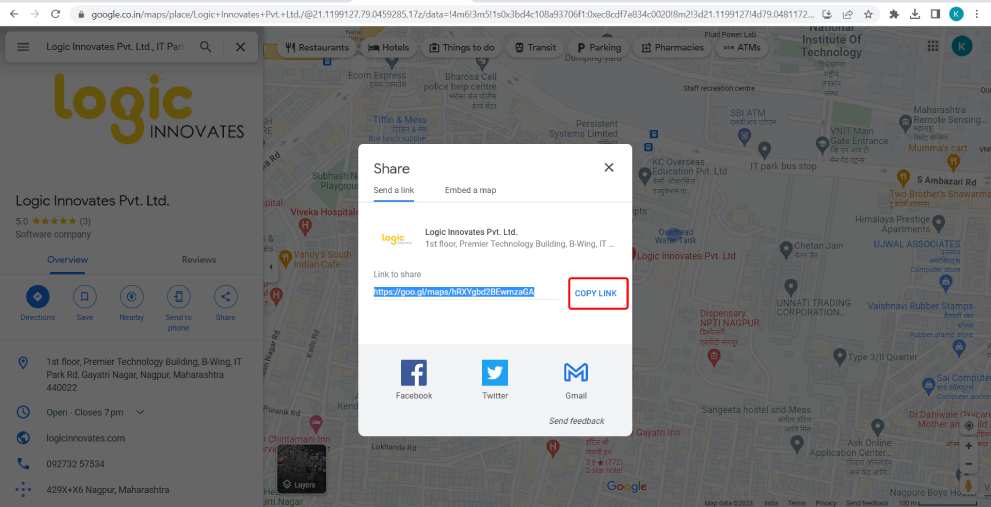
Task: Click the address pin icon
Action: click(x=23, y=362)
